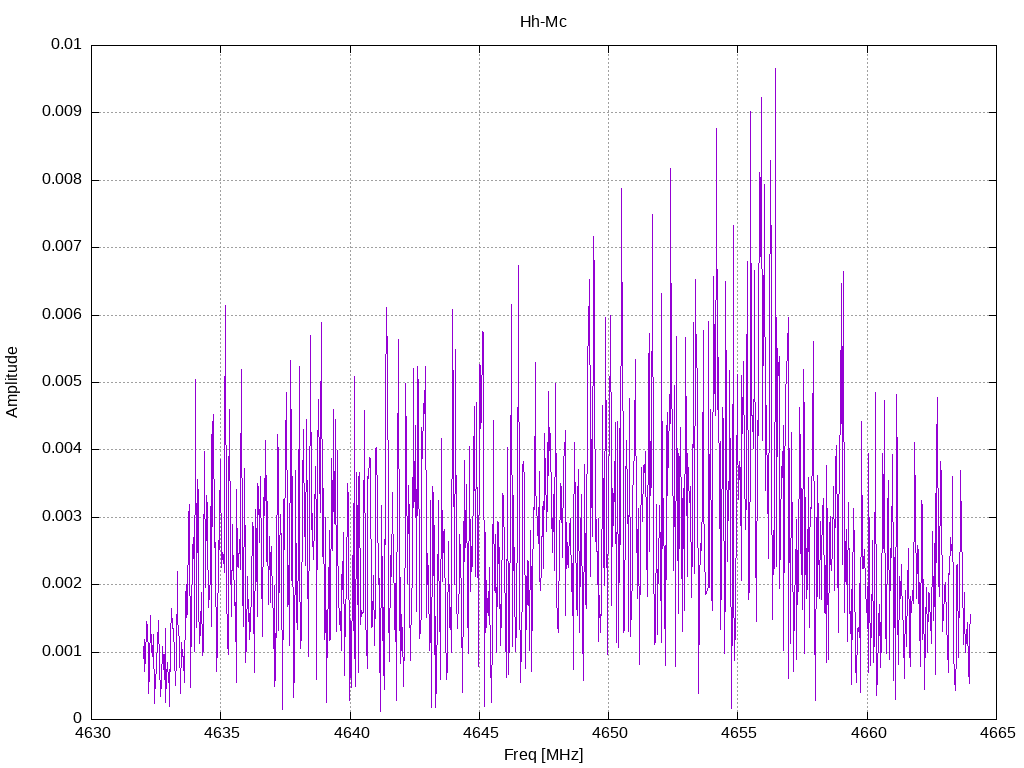Click the x-axis value 4640
The height and width of the screenshot is (768, 1024).
coord(351,733)
